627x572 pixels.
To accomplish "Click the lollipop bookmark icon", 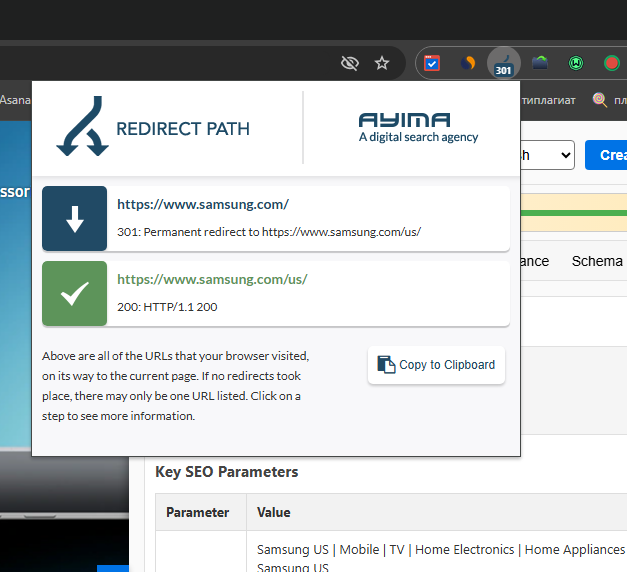I will [x=599, y=100].
